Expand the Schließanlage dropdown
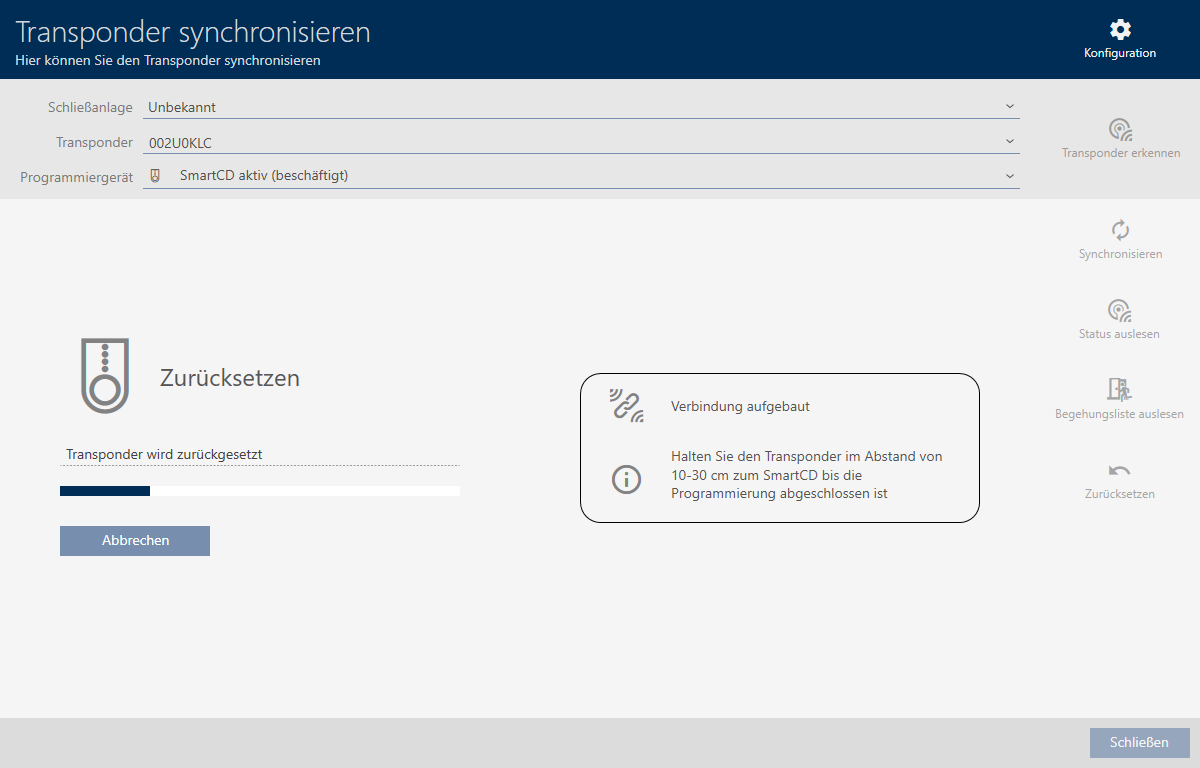Image resolution: width=1200 pixels, height=768 pixels. [x=1009, y=107]
